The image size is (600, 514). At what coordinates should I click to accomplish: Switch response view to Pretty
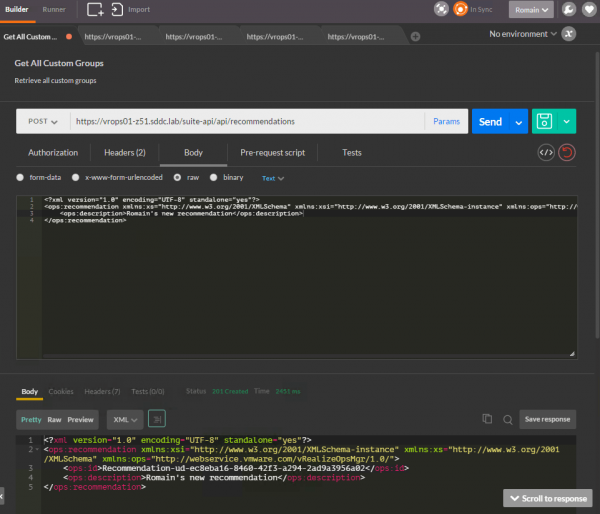coord(31,419)
